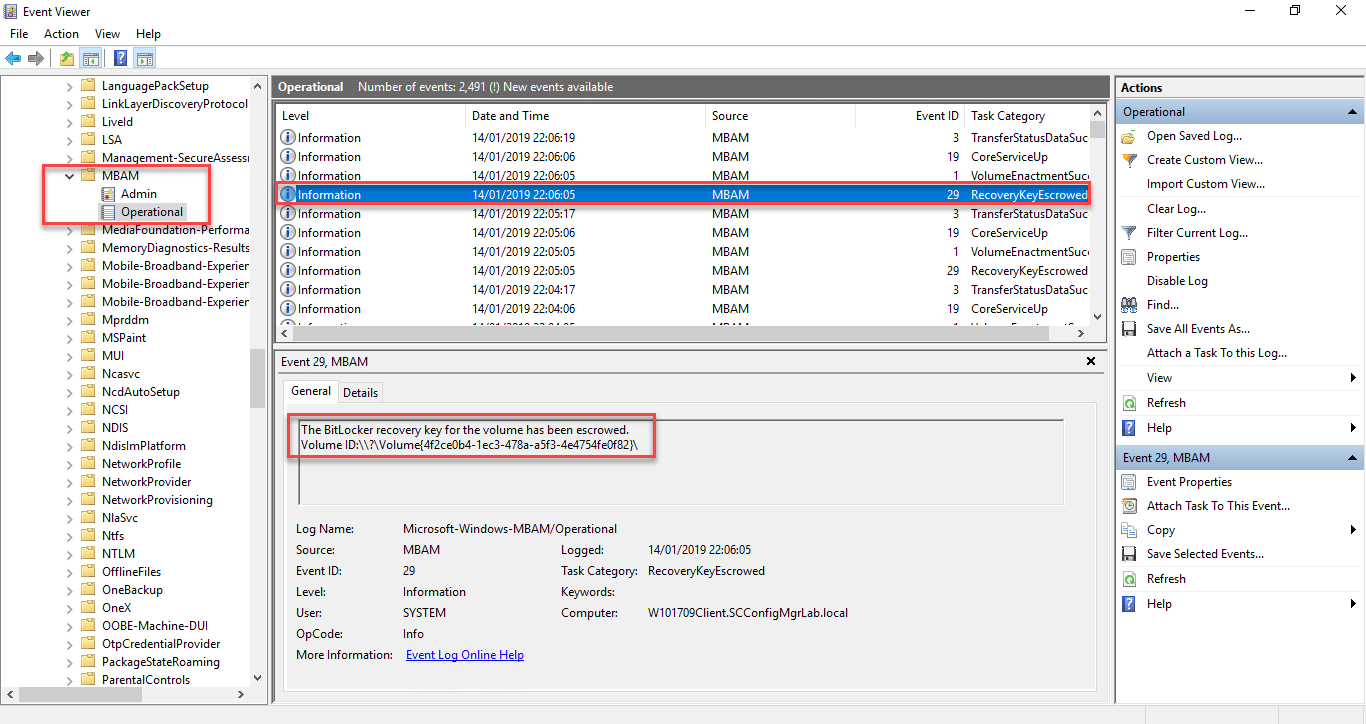Click the Find binoculars icon in Actions
The height and width of the screenshot is (724, 1366).
tap(1129, 305)
